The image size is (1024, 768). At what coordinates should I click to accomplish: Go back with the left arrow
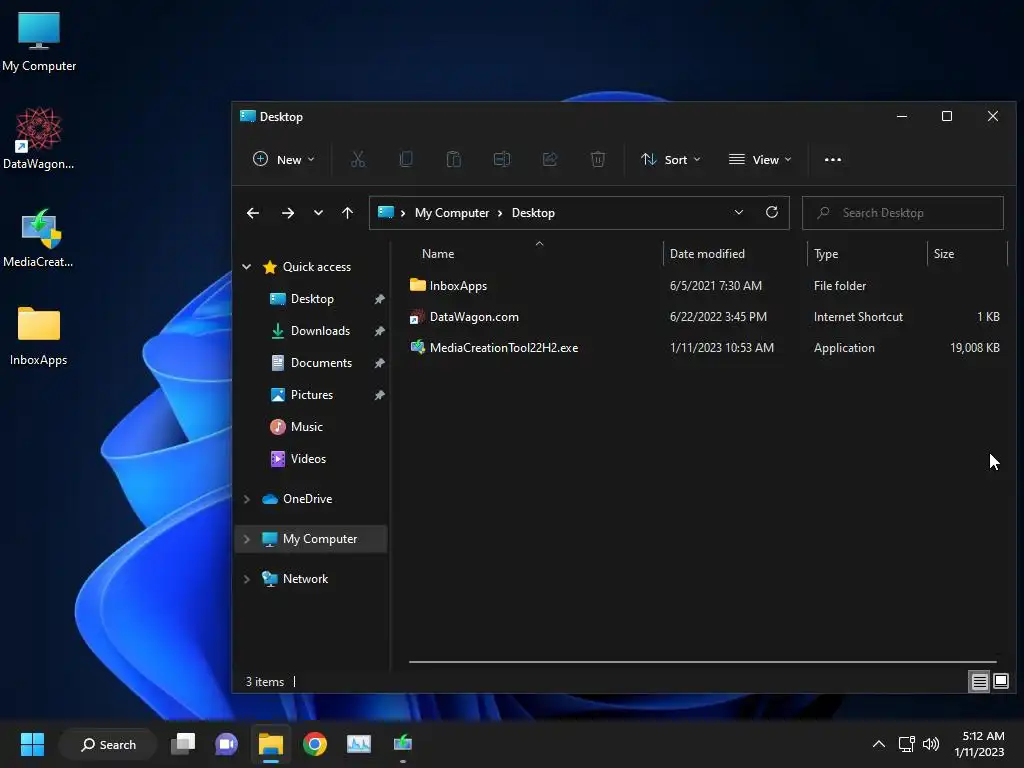[253, 213]
